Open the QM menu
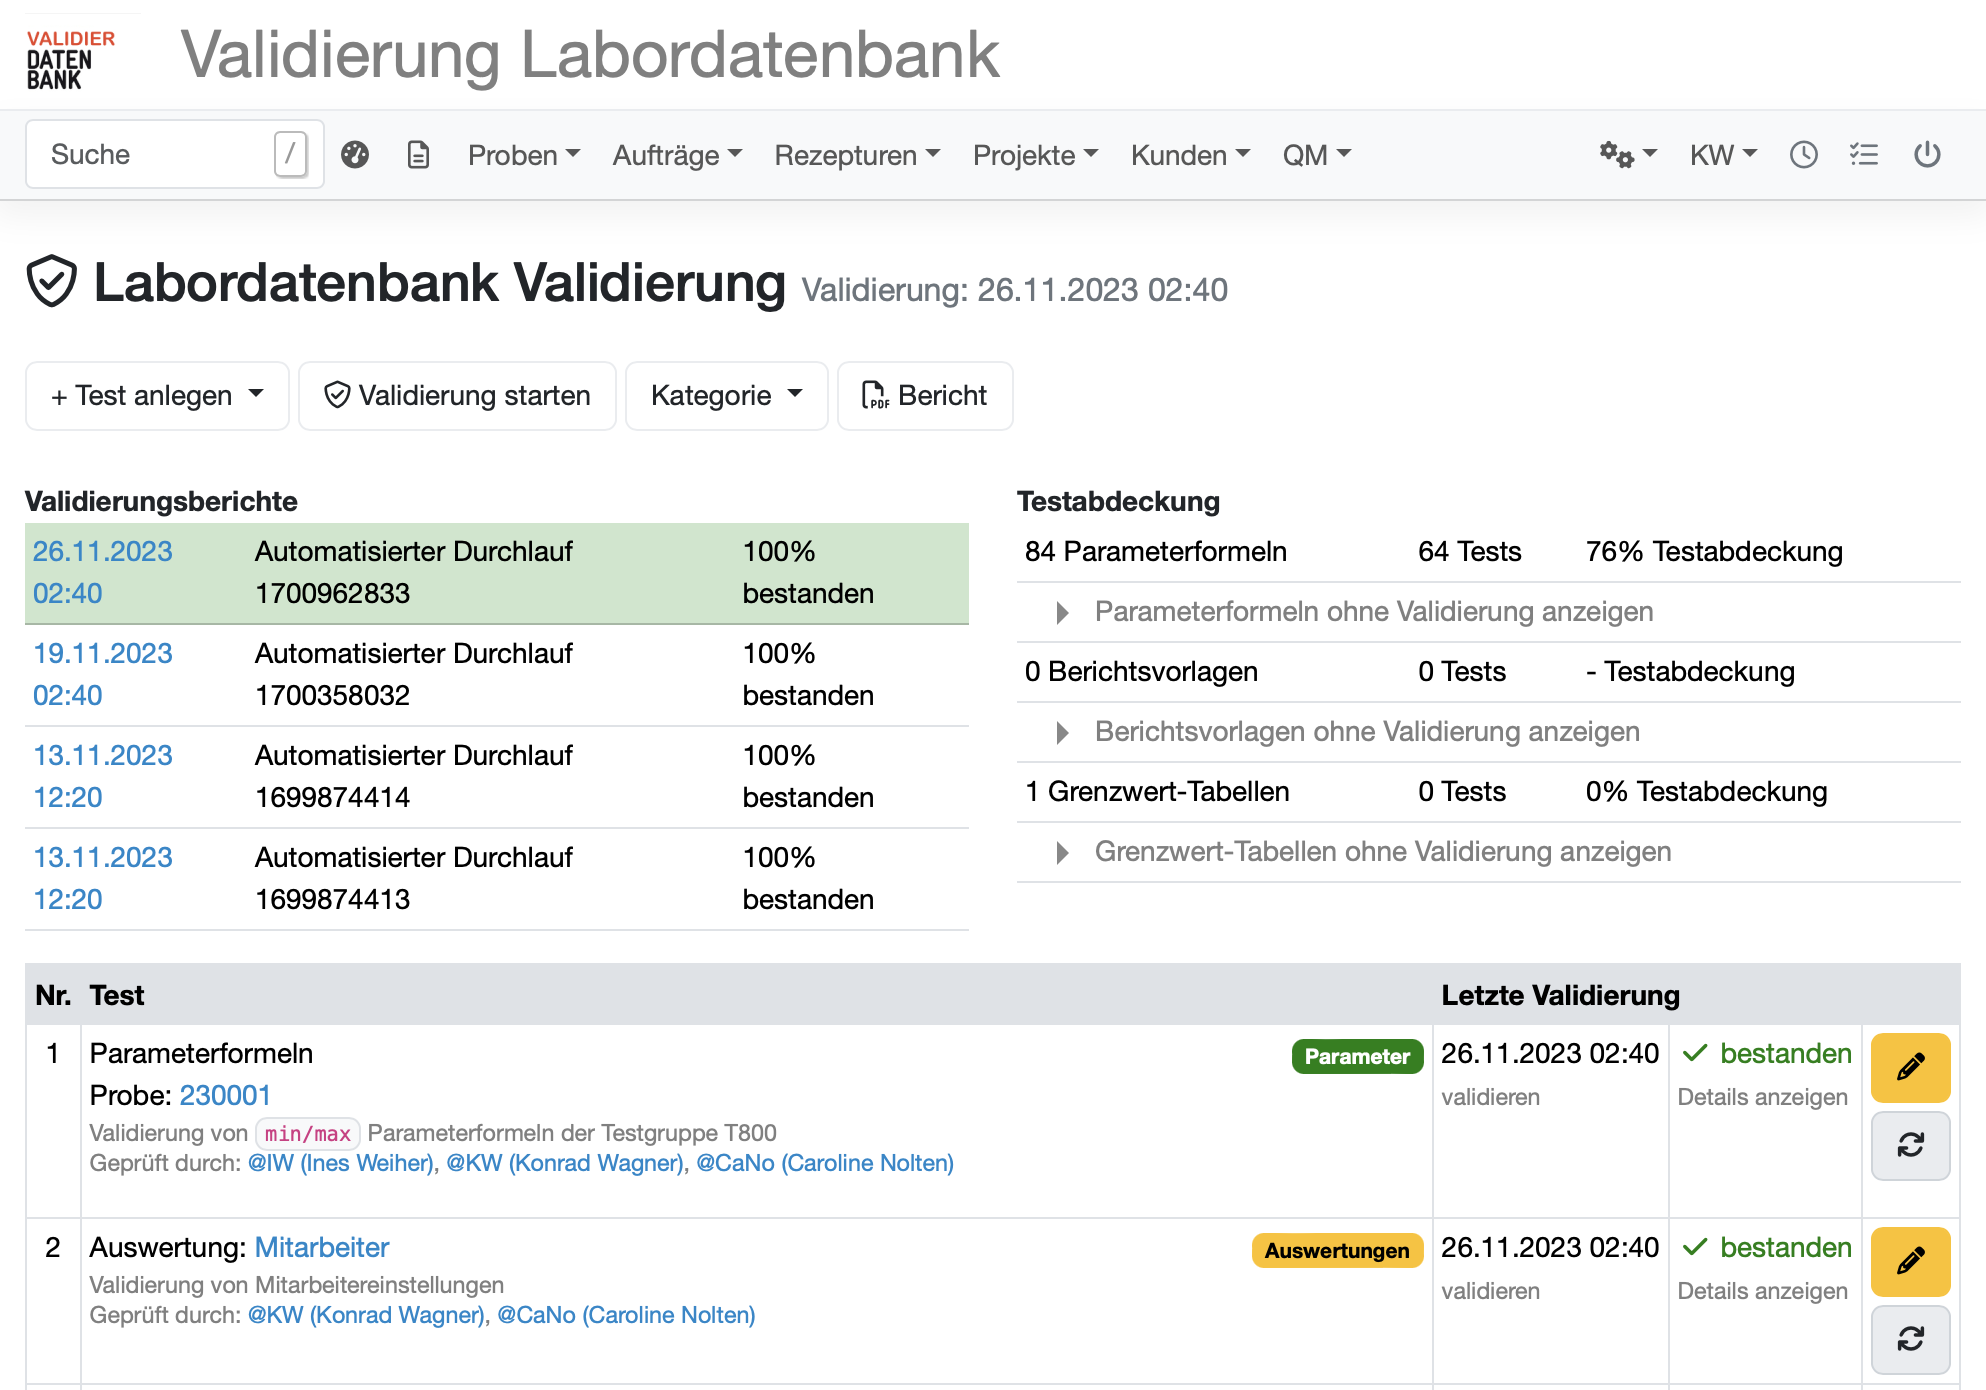The image size is (1986, 1390). tap(1316, 154)
